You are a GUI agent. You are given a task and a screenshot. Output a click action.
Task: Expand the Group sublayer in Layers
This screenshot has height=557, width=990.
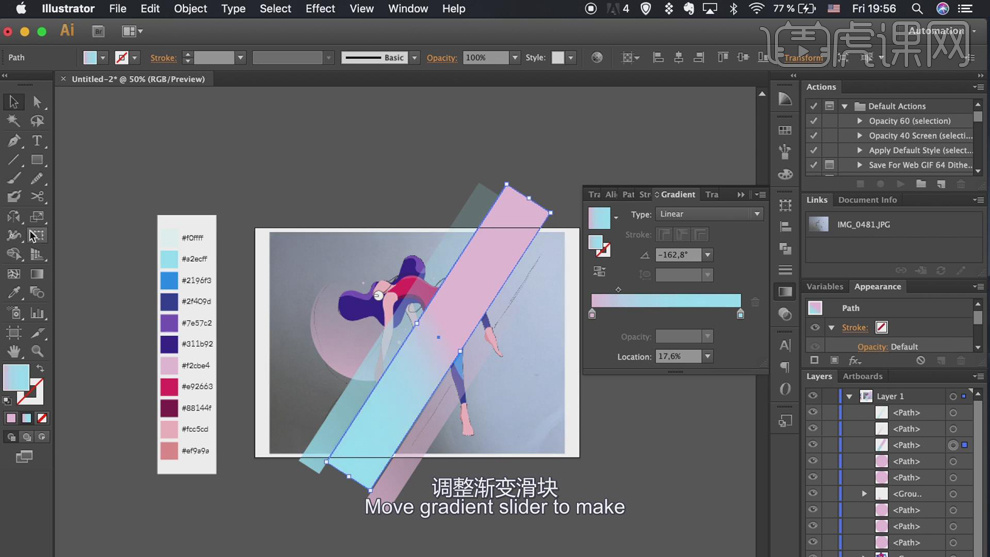click(x=864, y=494)
